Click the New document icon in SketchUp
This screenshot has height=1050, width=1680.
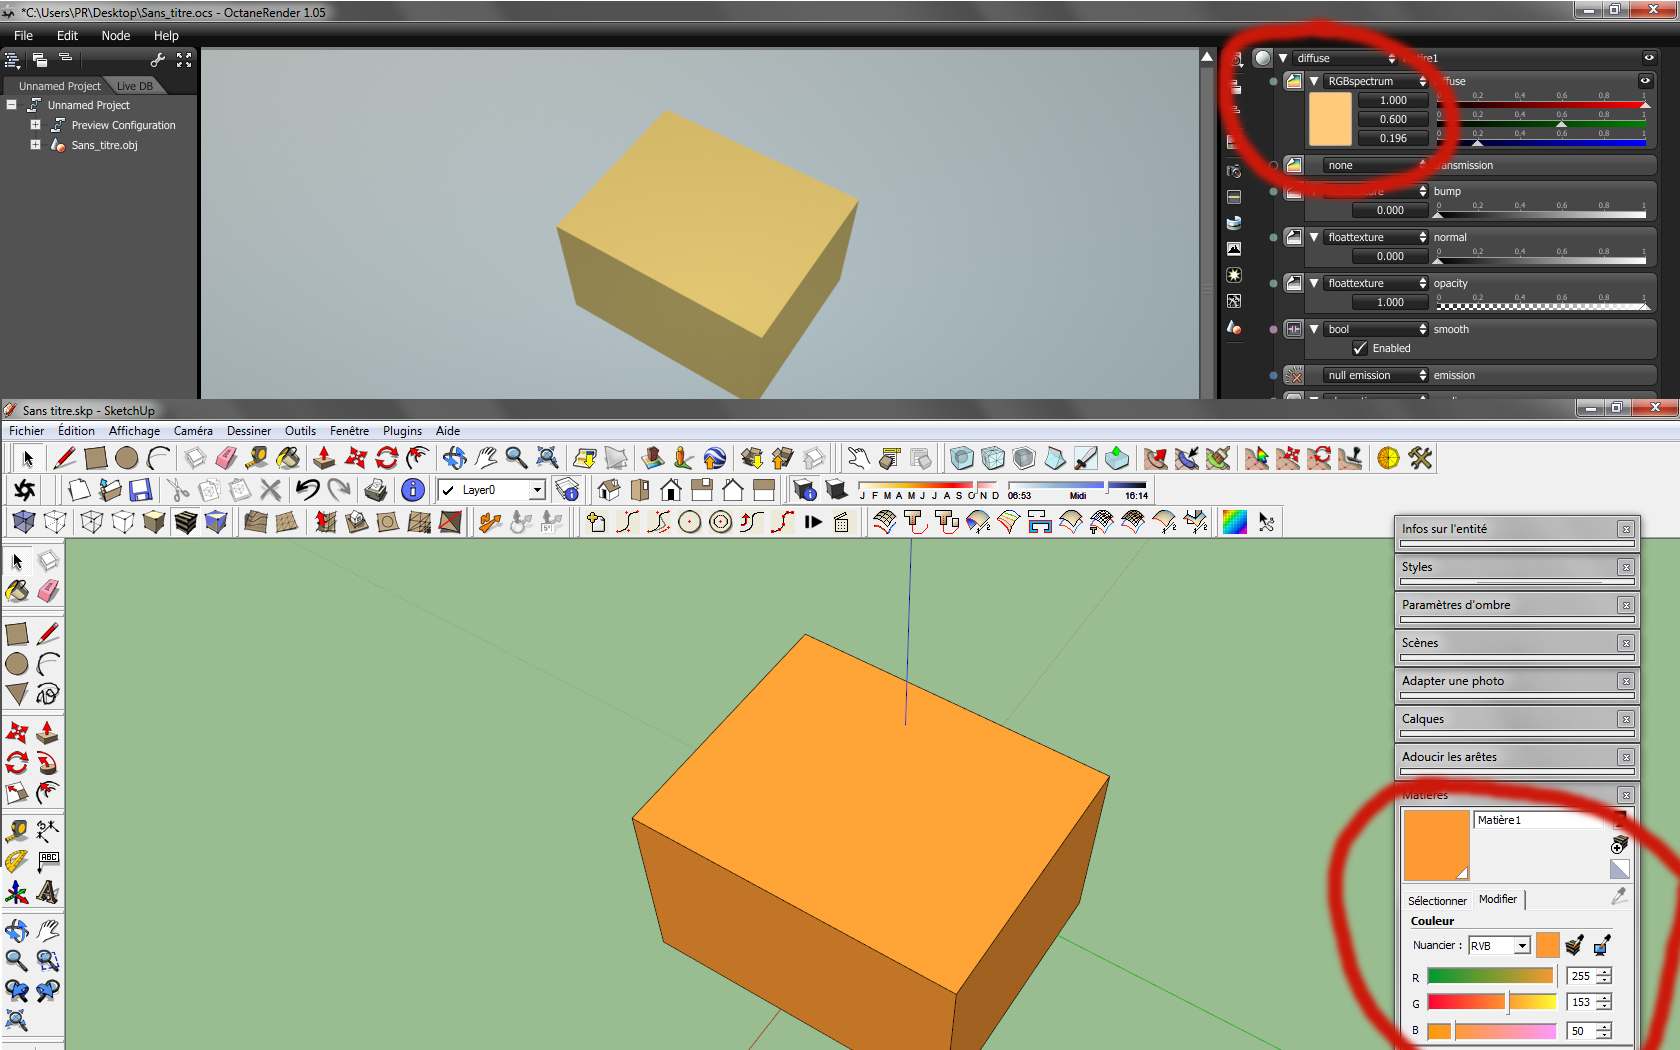tap(79, 490)
